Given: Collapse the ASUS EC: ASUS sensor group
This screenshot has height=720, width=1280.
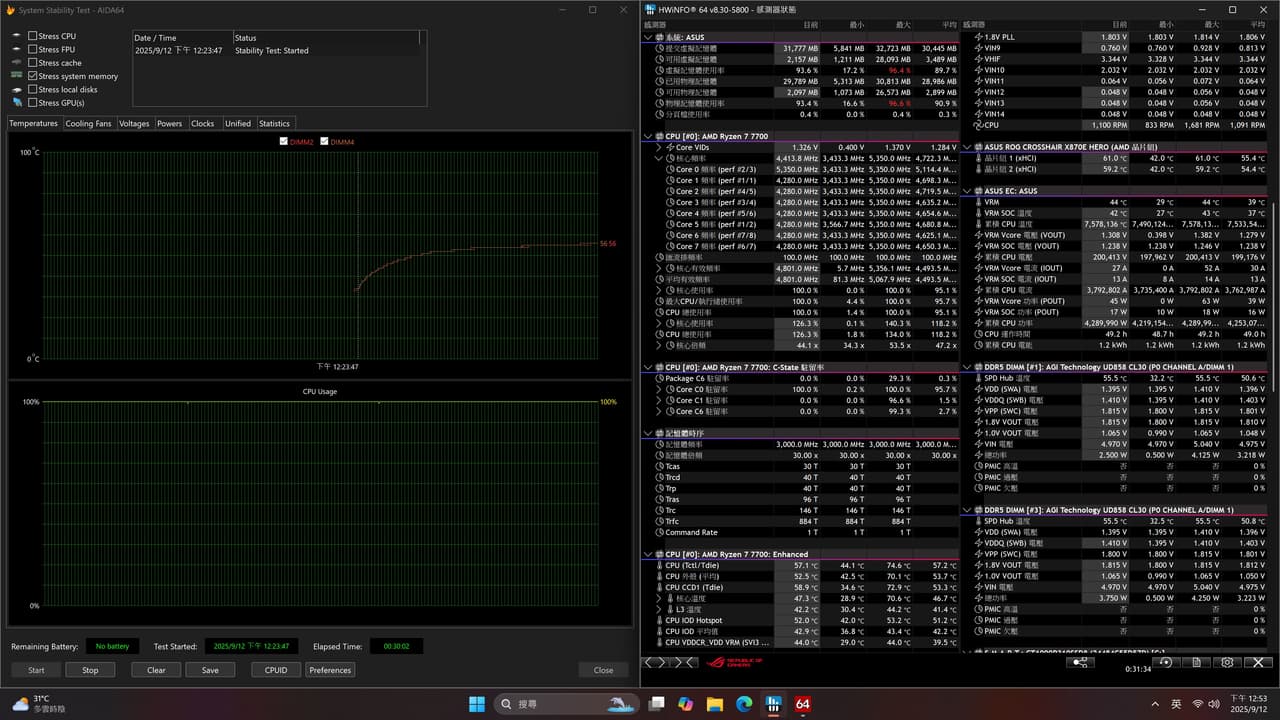Looking at the screenshot, I should tap(967, 191).
